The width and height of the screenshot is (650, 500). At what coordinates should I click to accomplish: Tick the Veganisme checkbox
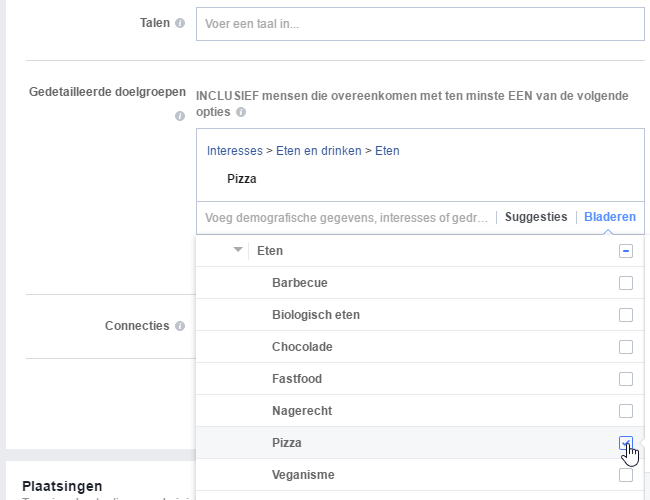tap(626, 475)
